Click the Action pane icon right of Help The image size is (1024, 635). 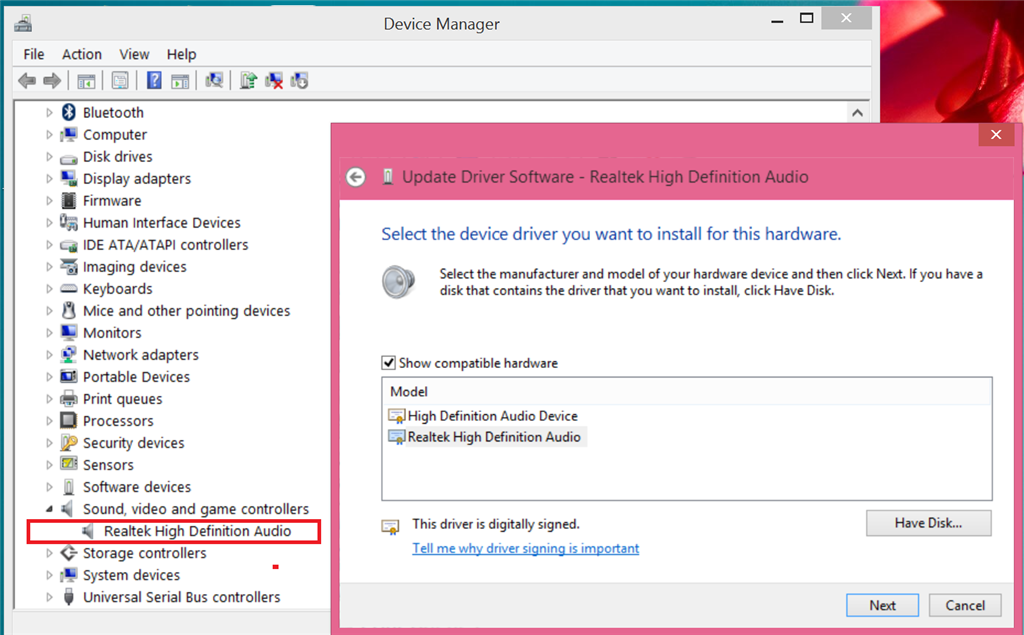point(180,80)
